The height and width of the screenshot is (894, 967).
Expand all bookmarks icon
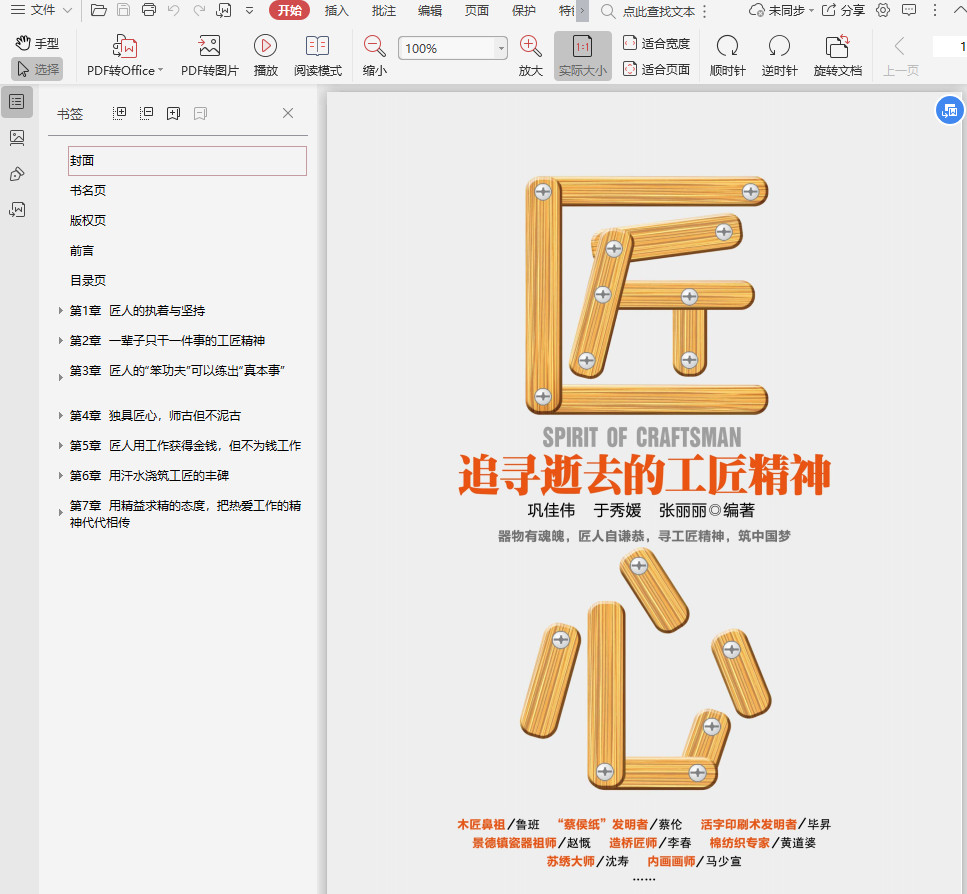coord(120,113)
